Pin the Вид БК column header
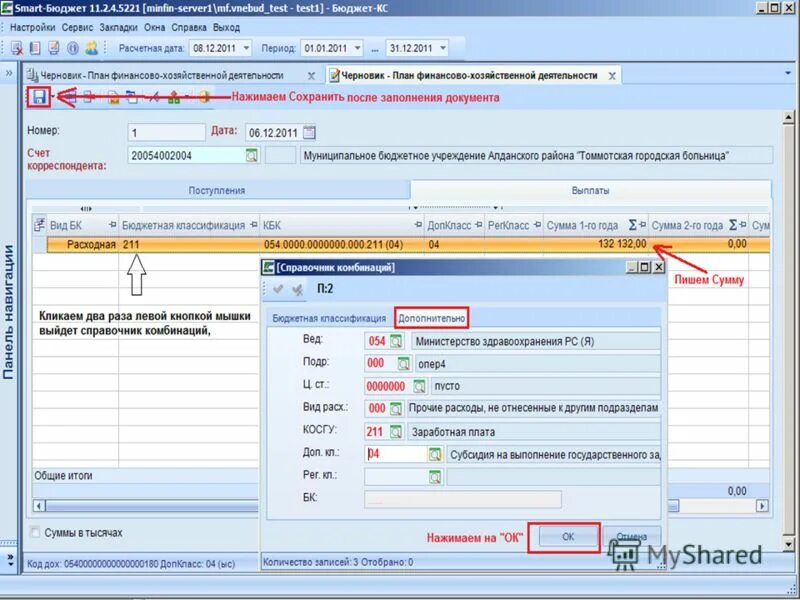800x600 pixels. pos(113,225)
